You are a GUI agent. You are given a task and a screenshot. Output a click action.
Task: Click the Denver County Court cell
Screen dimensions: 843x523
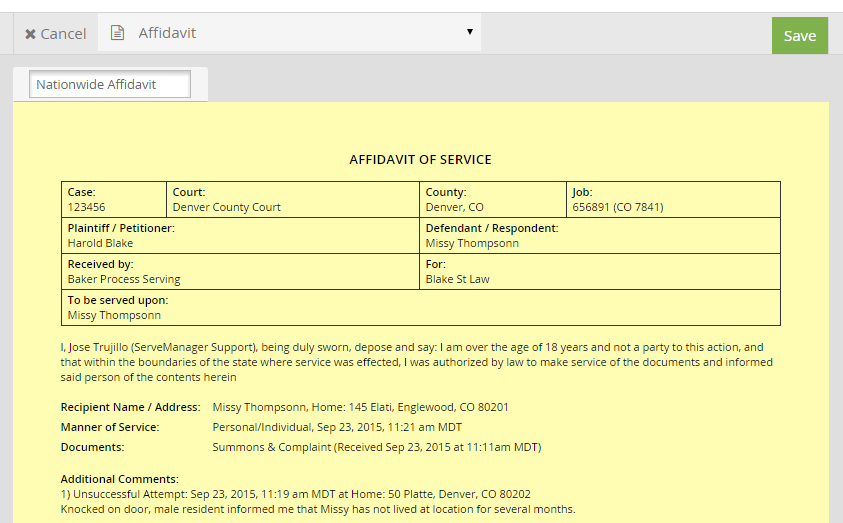(x=227, y=208)
